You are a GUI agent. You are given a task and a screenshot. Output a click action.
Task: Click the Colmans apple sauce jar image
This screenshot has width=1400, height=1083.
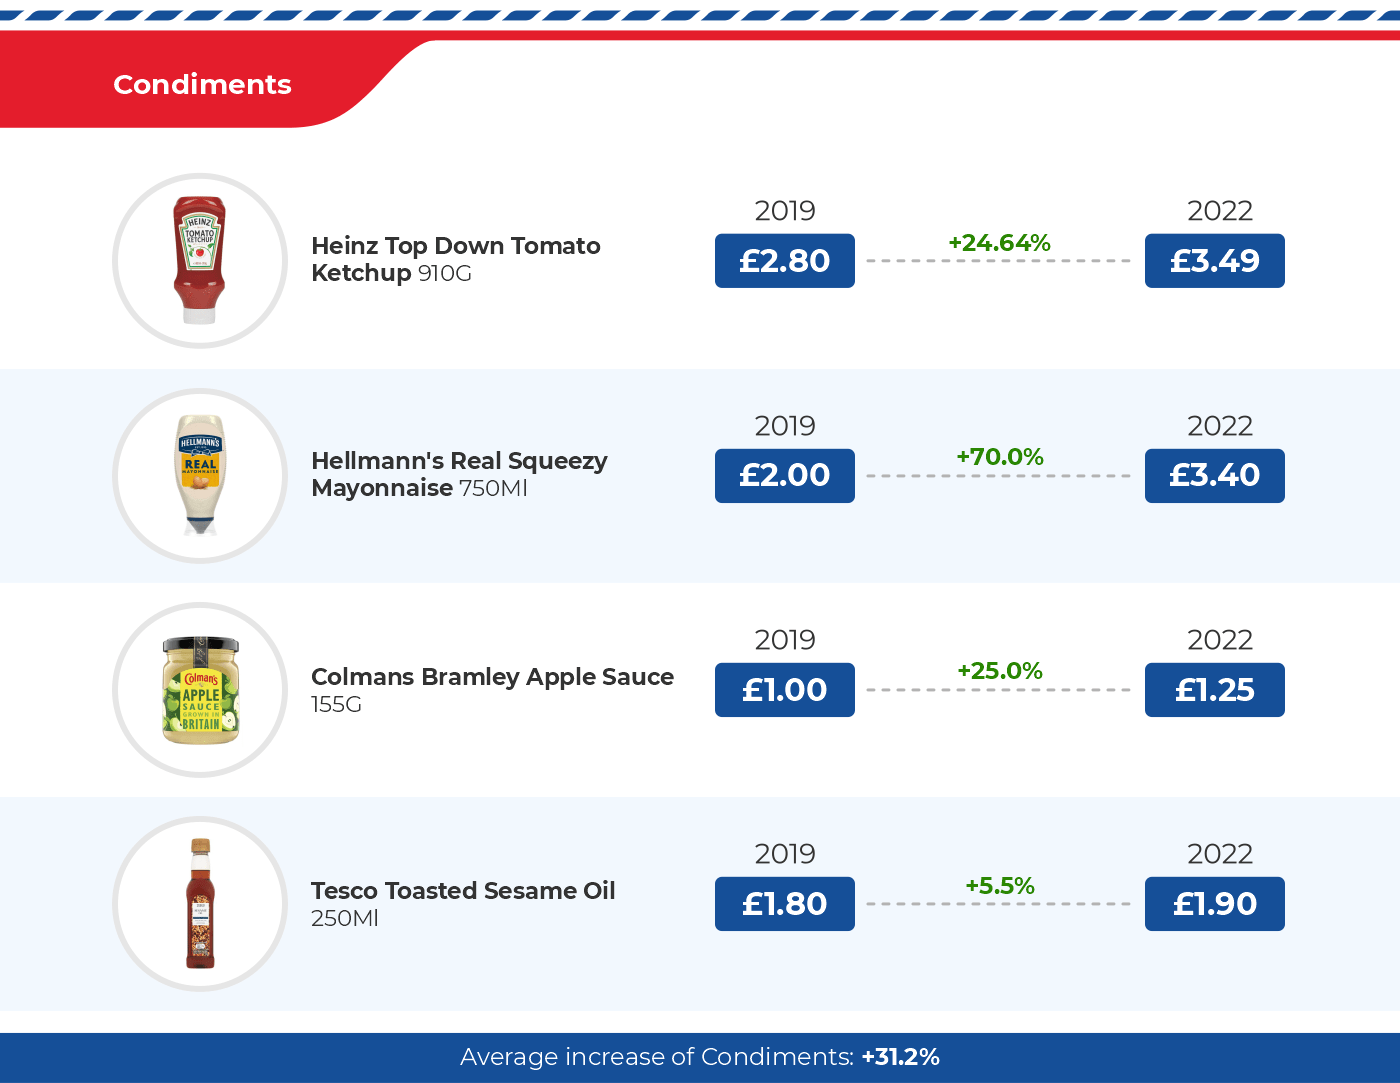(x=200, y=690)
